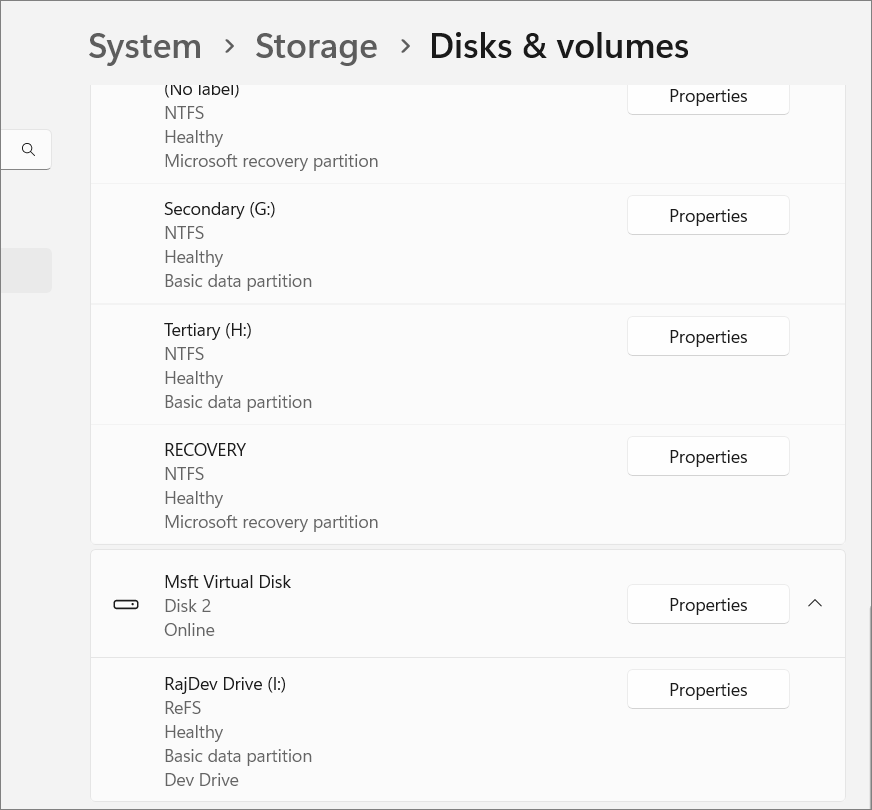Open Properties for the (No label) partition
This screenshot has width=872, height=810.
tap(708, 97)
